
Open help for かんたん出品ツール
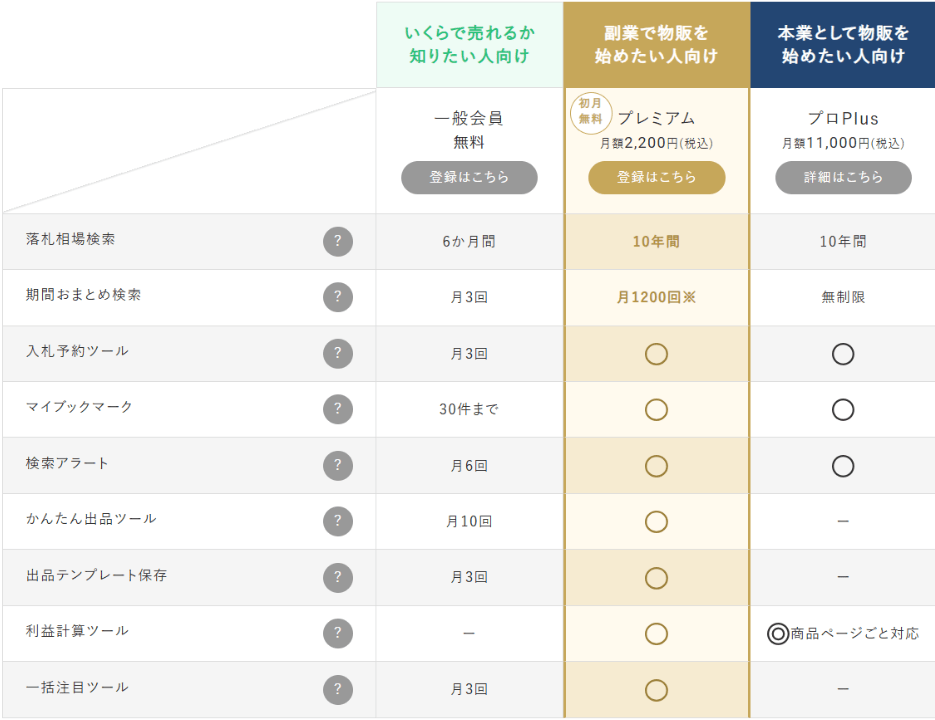click(338, 521)
